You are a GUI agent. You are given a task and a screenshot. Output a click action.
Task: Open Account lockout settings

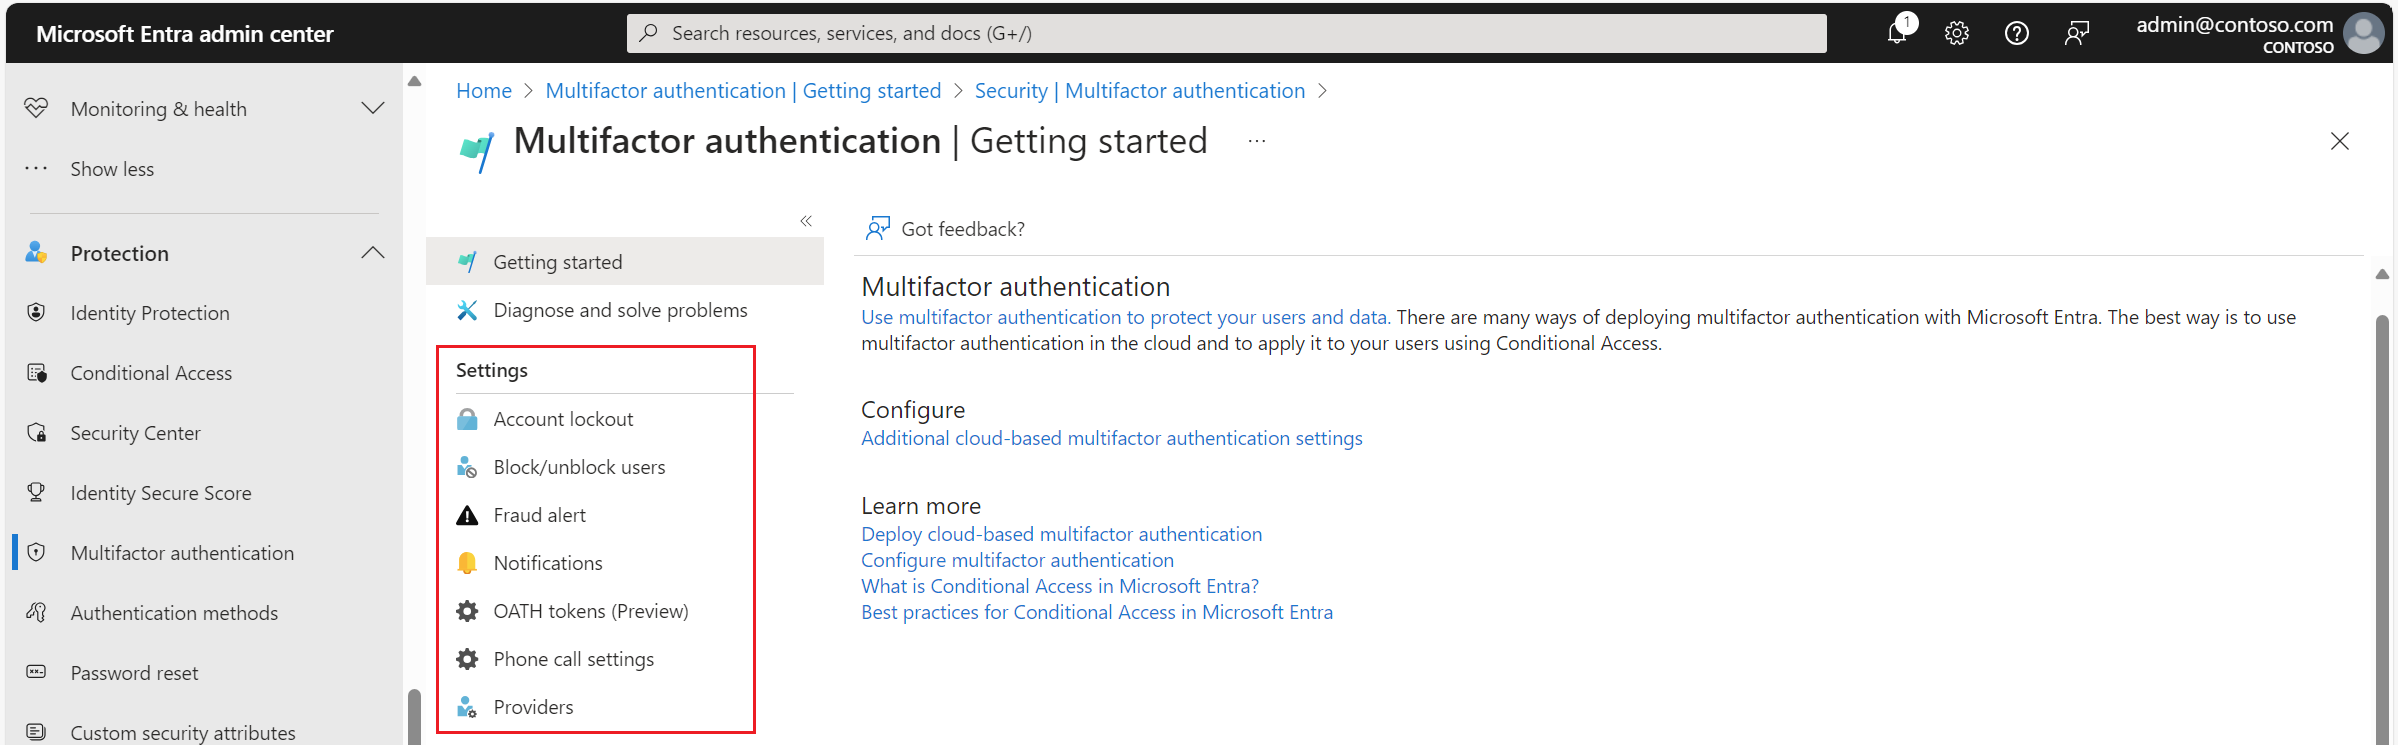point(563,419)
